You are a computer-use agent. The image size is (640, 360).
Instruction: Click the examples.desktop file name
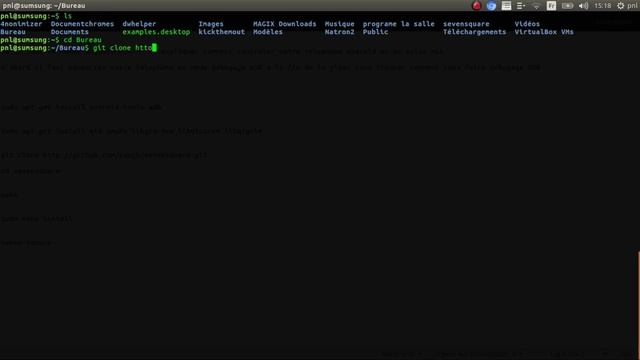156,32
